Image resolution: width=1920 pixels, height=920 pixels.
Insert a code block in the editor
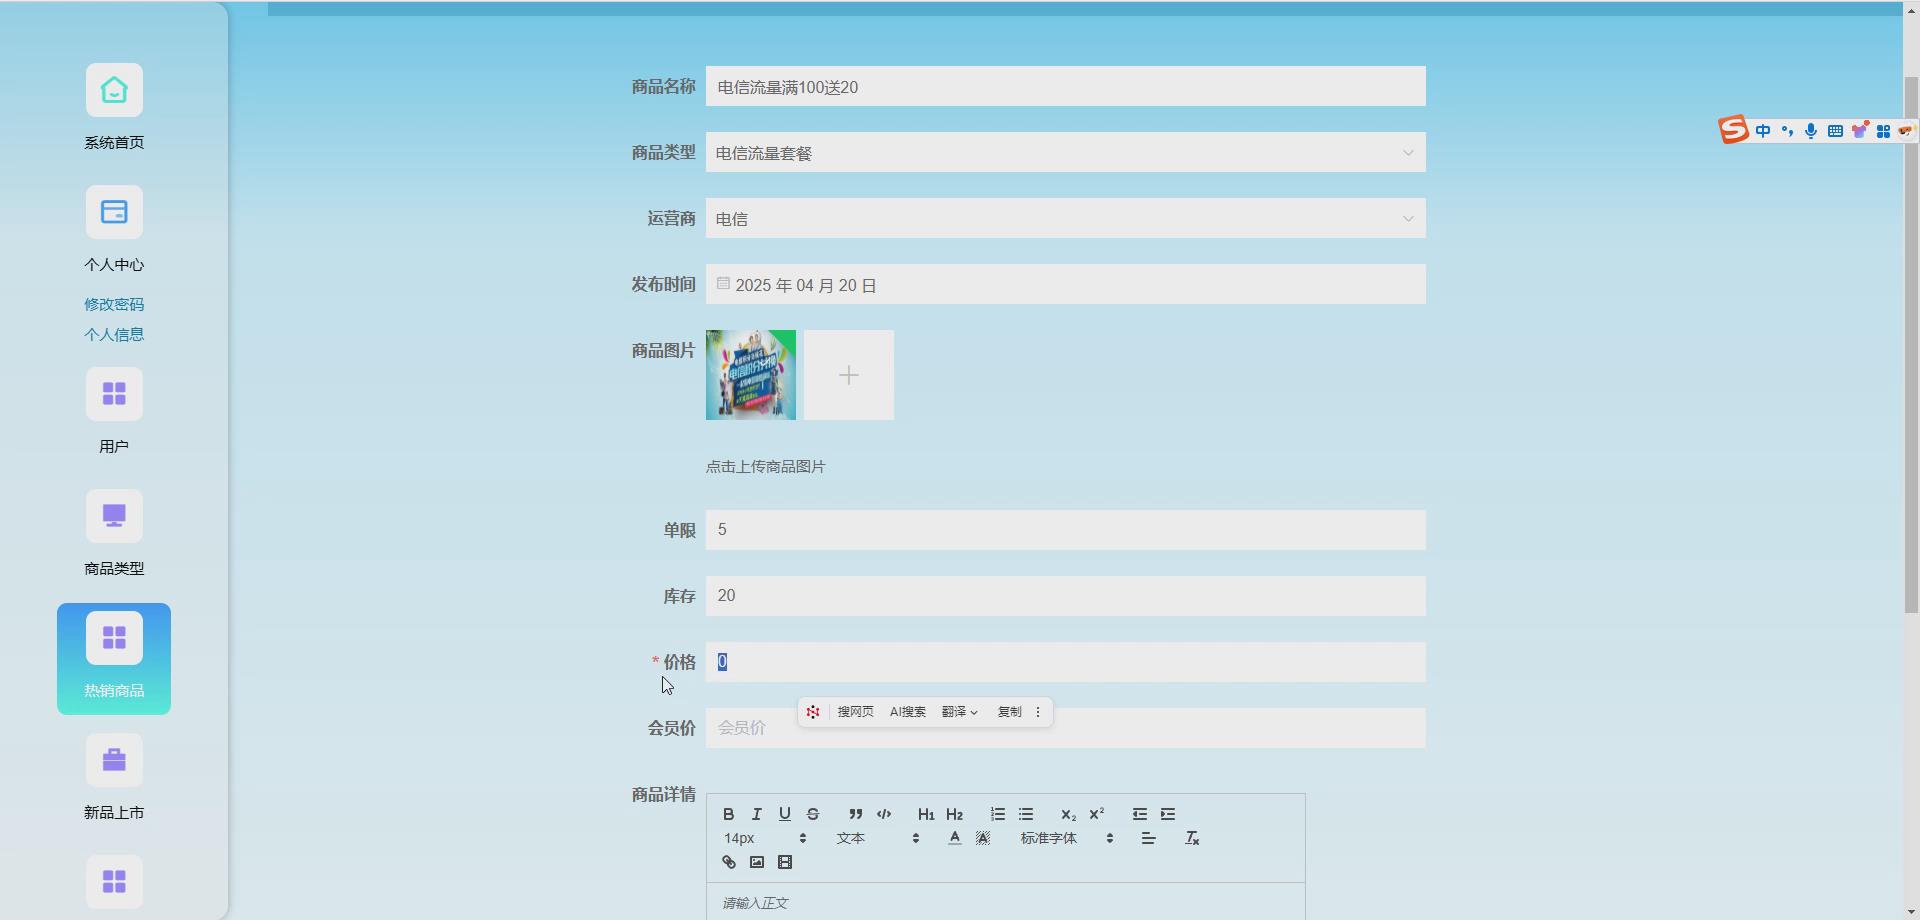[884, 814]
